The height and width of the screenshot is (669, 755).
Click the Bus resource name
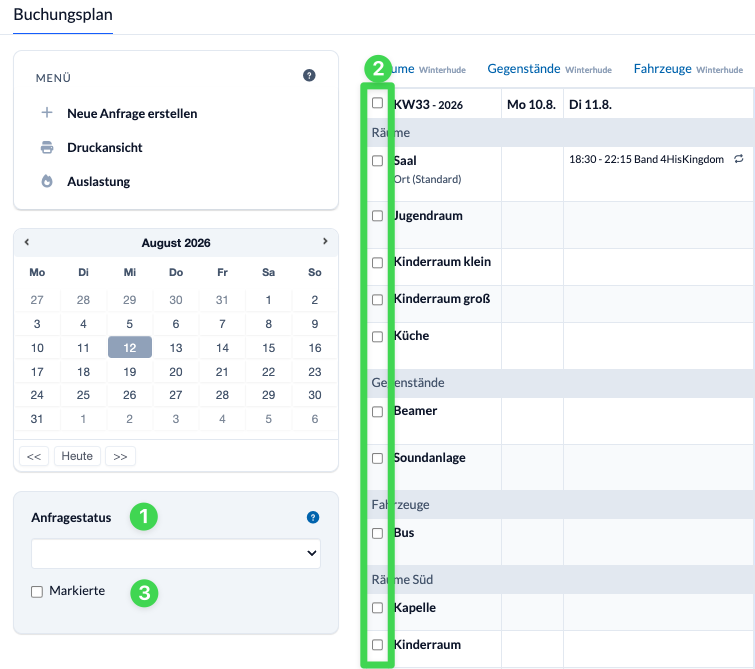pyautogui.click(x=404, y=533)
